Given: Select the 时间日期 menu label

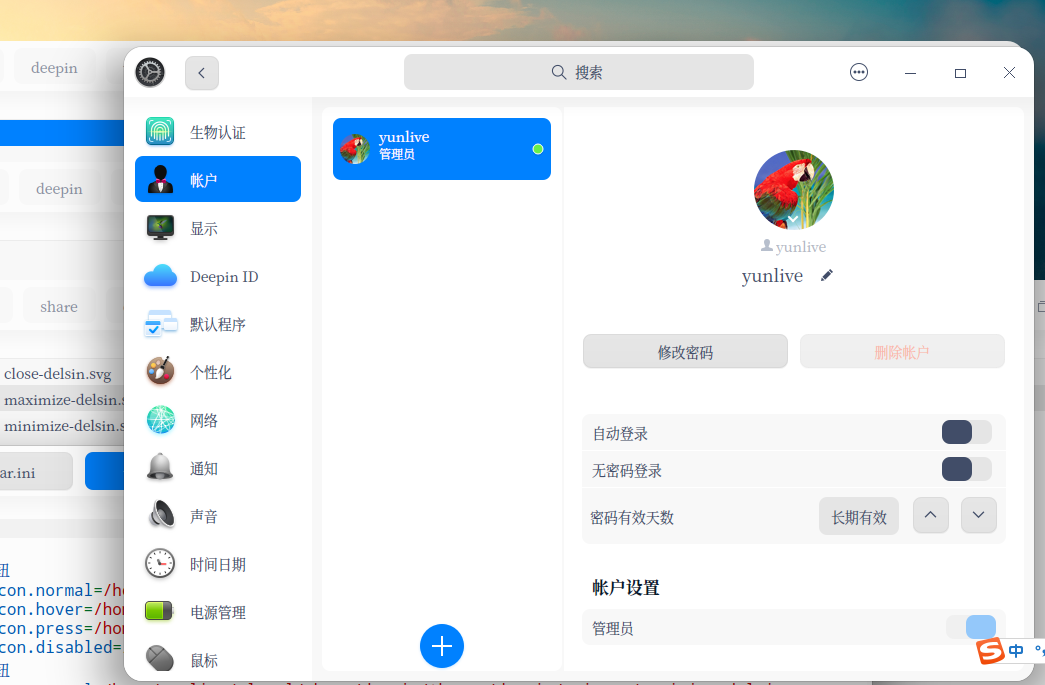Looking at the screenshot, I should (218, 564).
